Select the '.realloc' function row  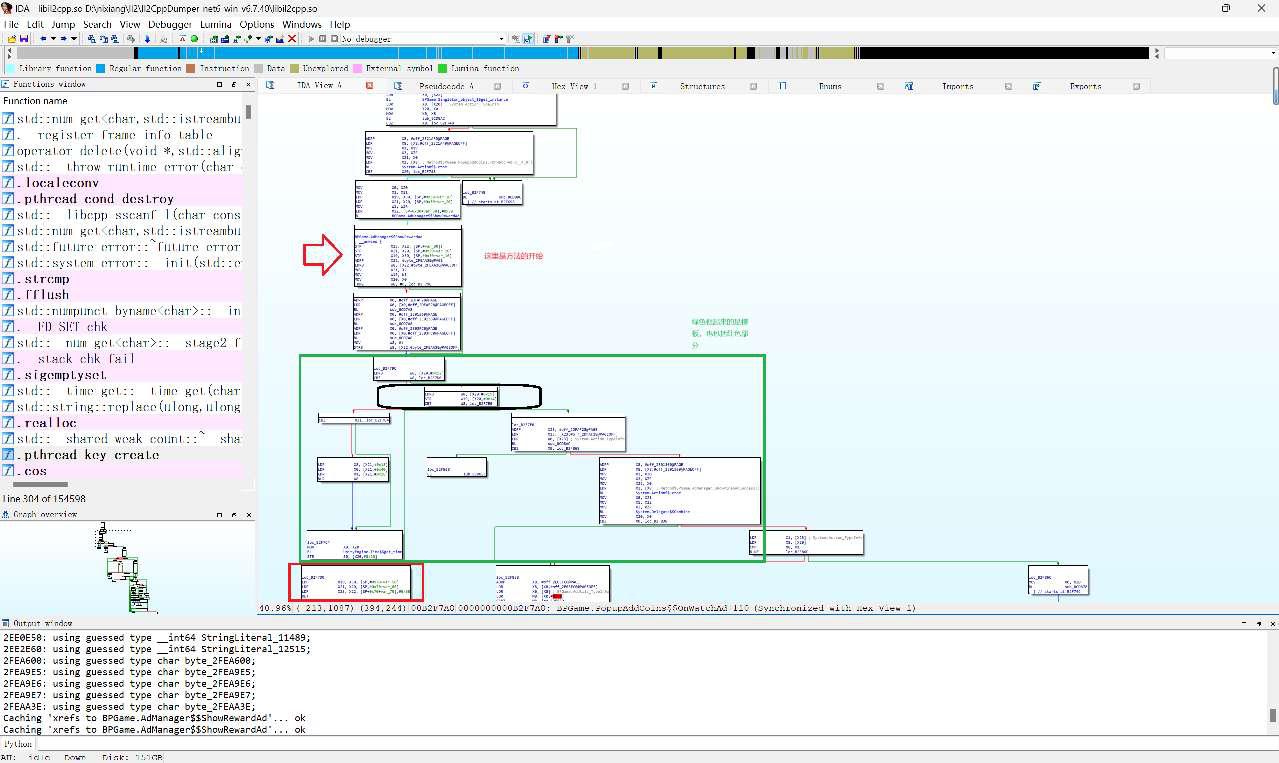coord(121,423)
